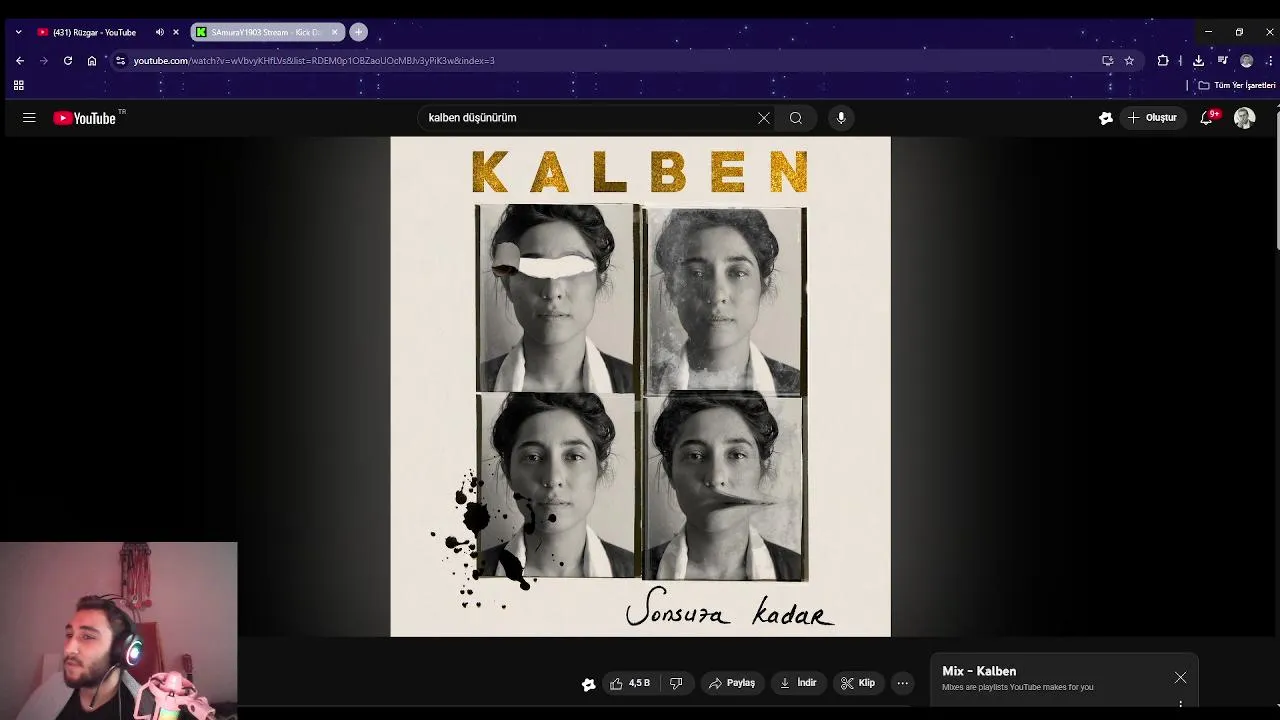
Task: Open Tüm Yer İşaretleri bookmarks folder
Action: pyautogui.click(x=1237, y=85)
